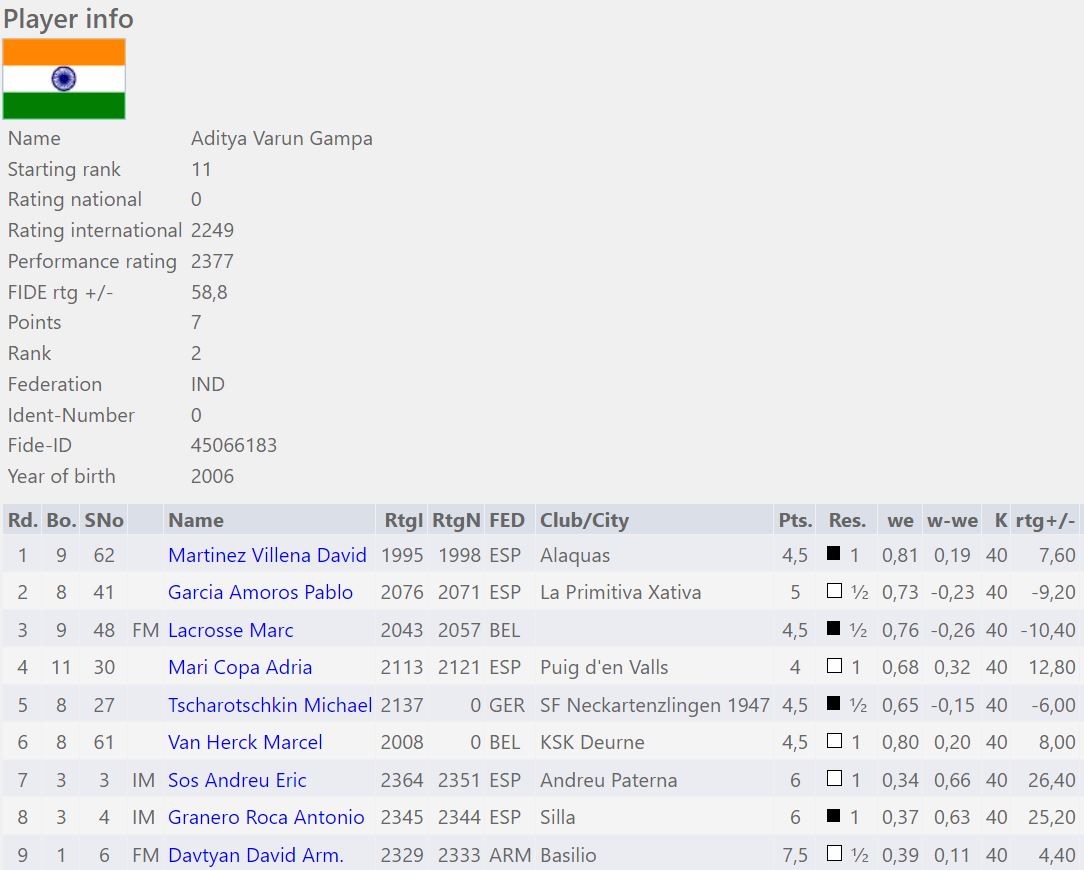Open Sos Andreu Eric player page
Image resolution: width=1084 pixels, height=870 pixels.
(237, 780)
